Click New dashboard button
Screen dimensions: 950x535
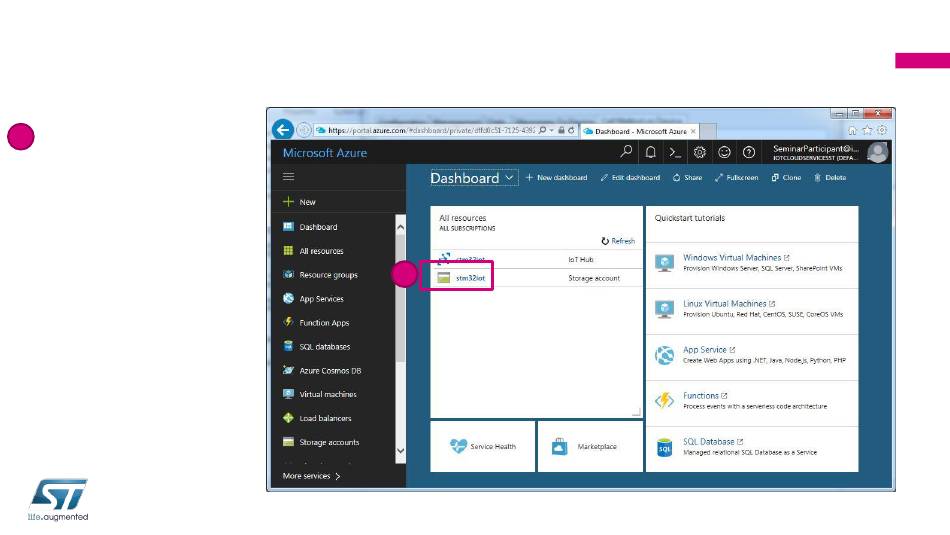click(x=556, y=178)
